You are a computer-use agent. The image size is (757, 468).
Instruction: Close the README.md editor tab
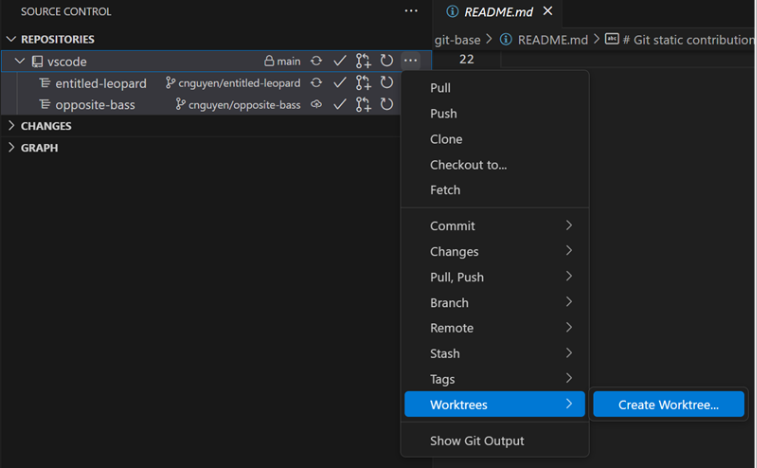pos(547,12)
